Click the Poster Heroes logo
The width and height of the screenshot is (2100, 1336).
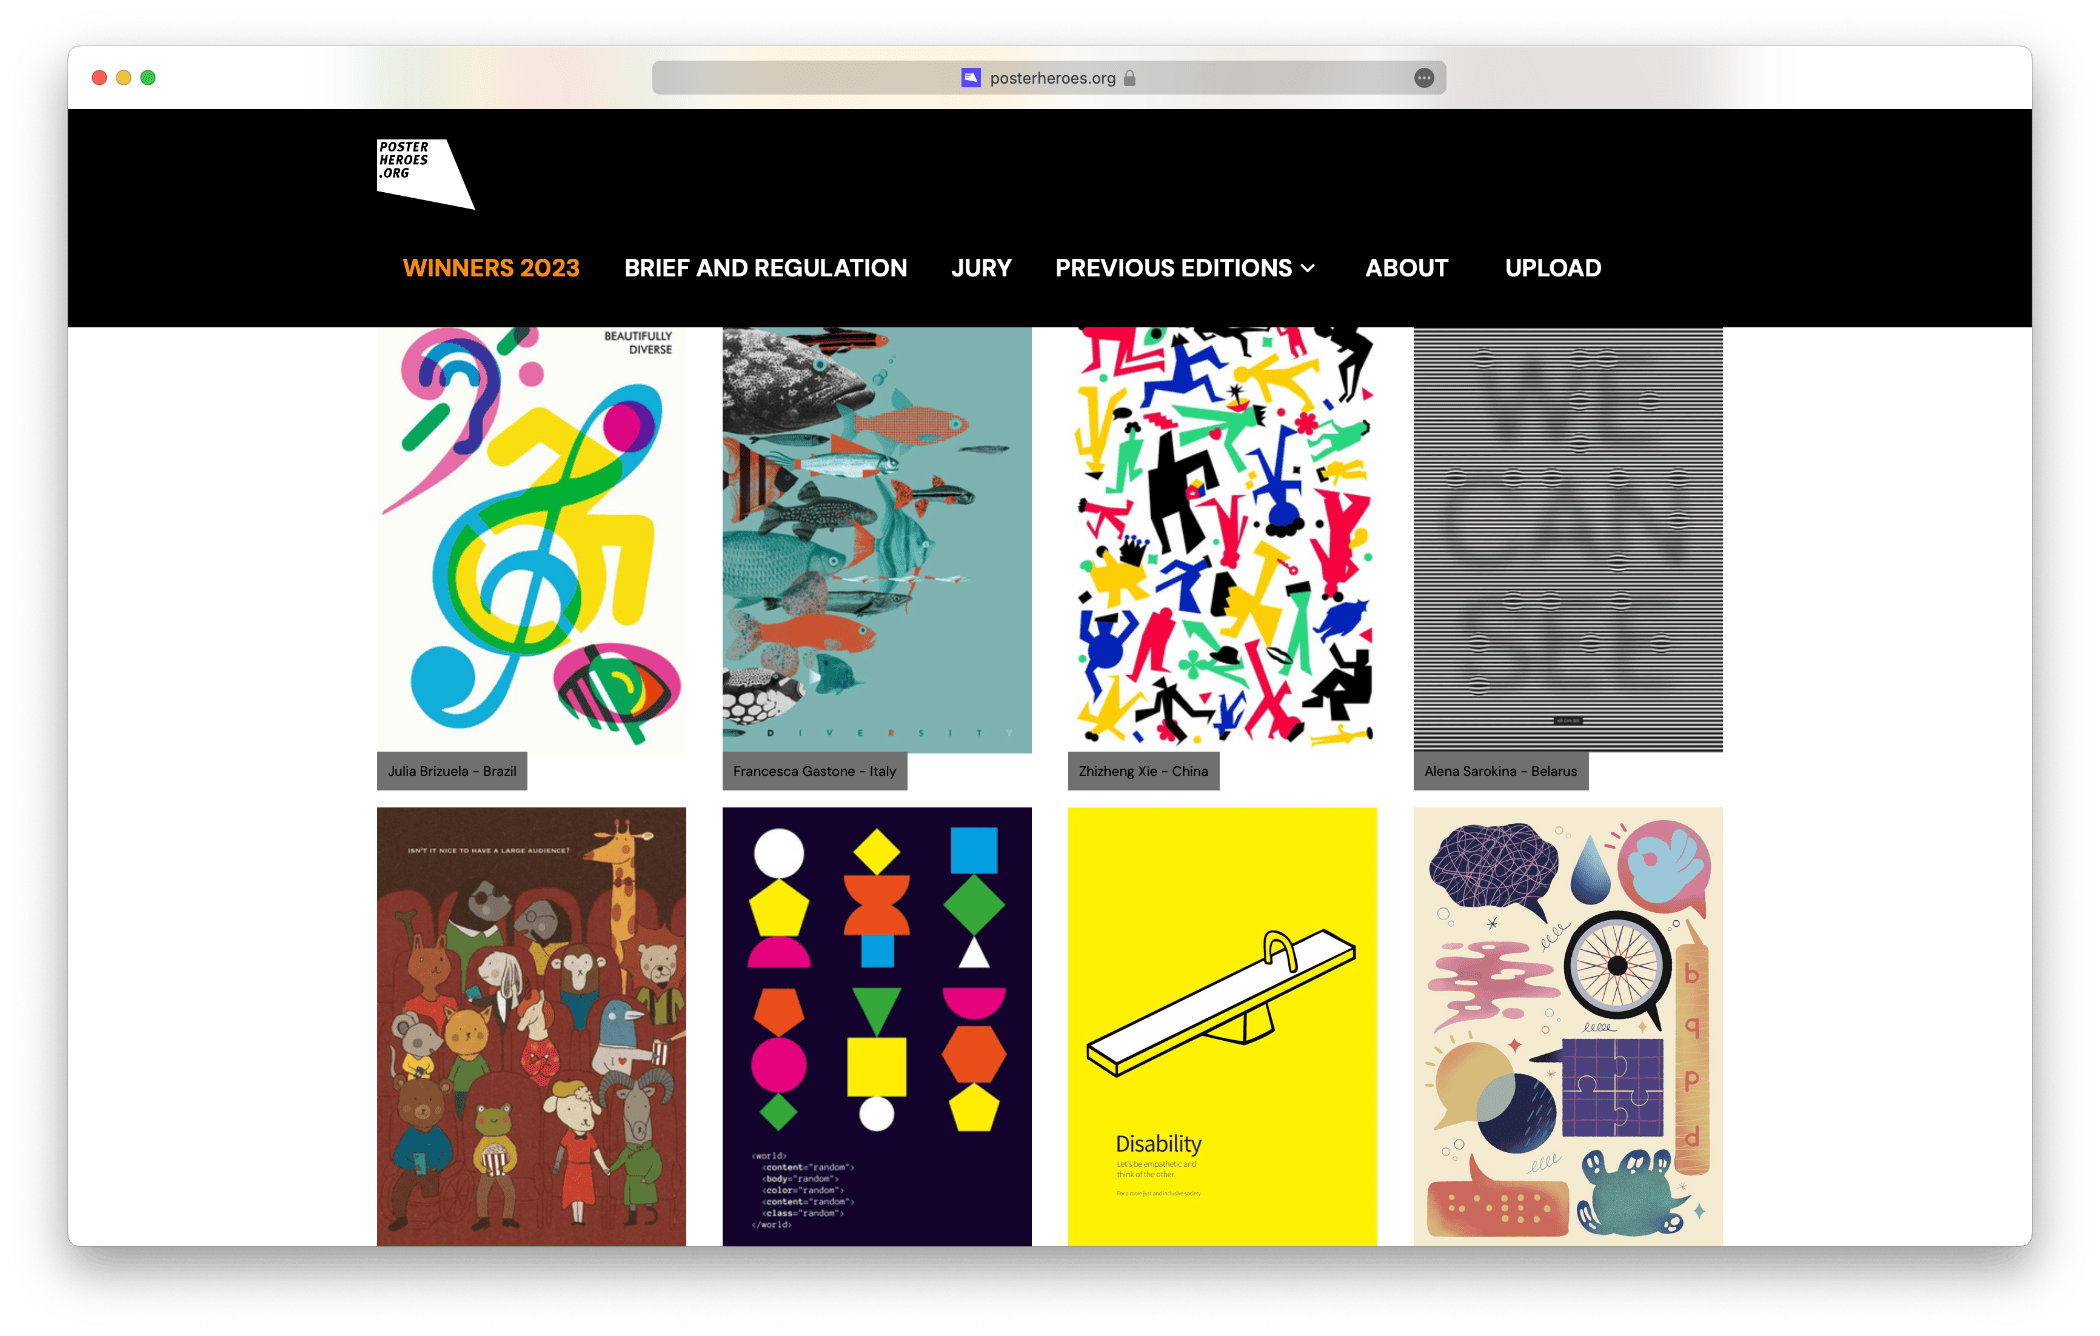(425, 173)
